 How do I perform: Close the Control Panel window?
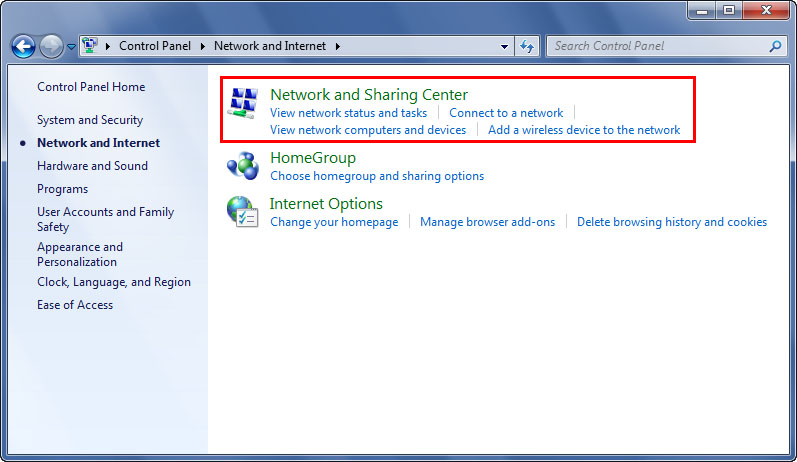point(767,10)
